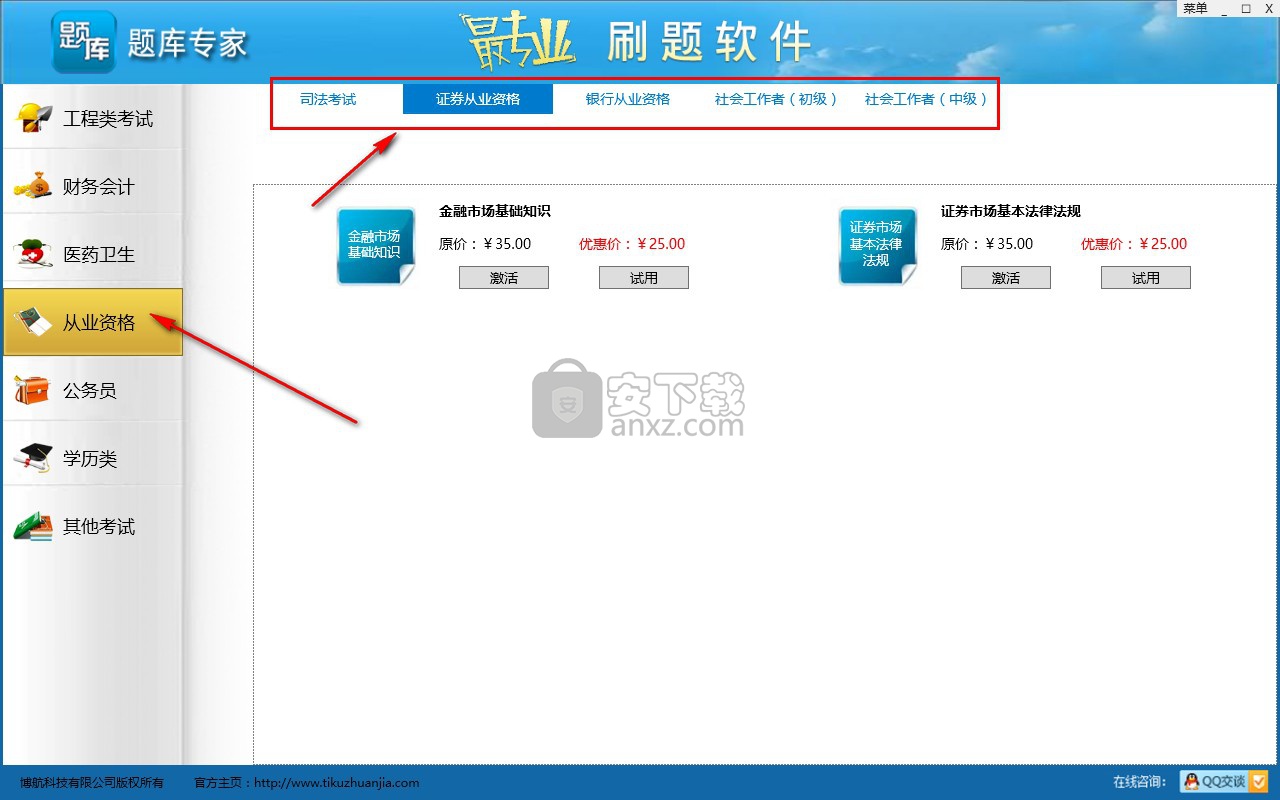The image size is (1280, 800).
Task: Select 财务会计 category
Action: 93,186
